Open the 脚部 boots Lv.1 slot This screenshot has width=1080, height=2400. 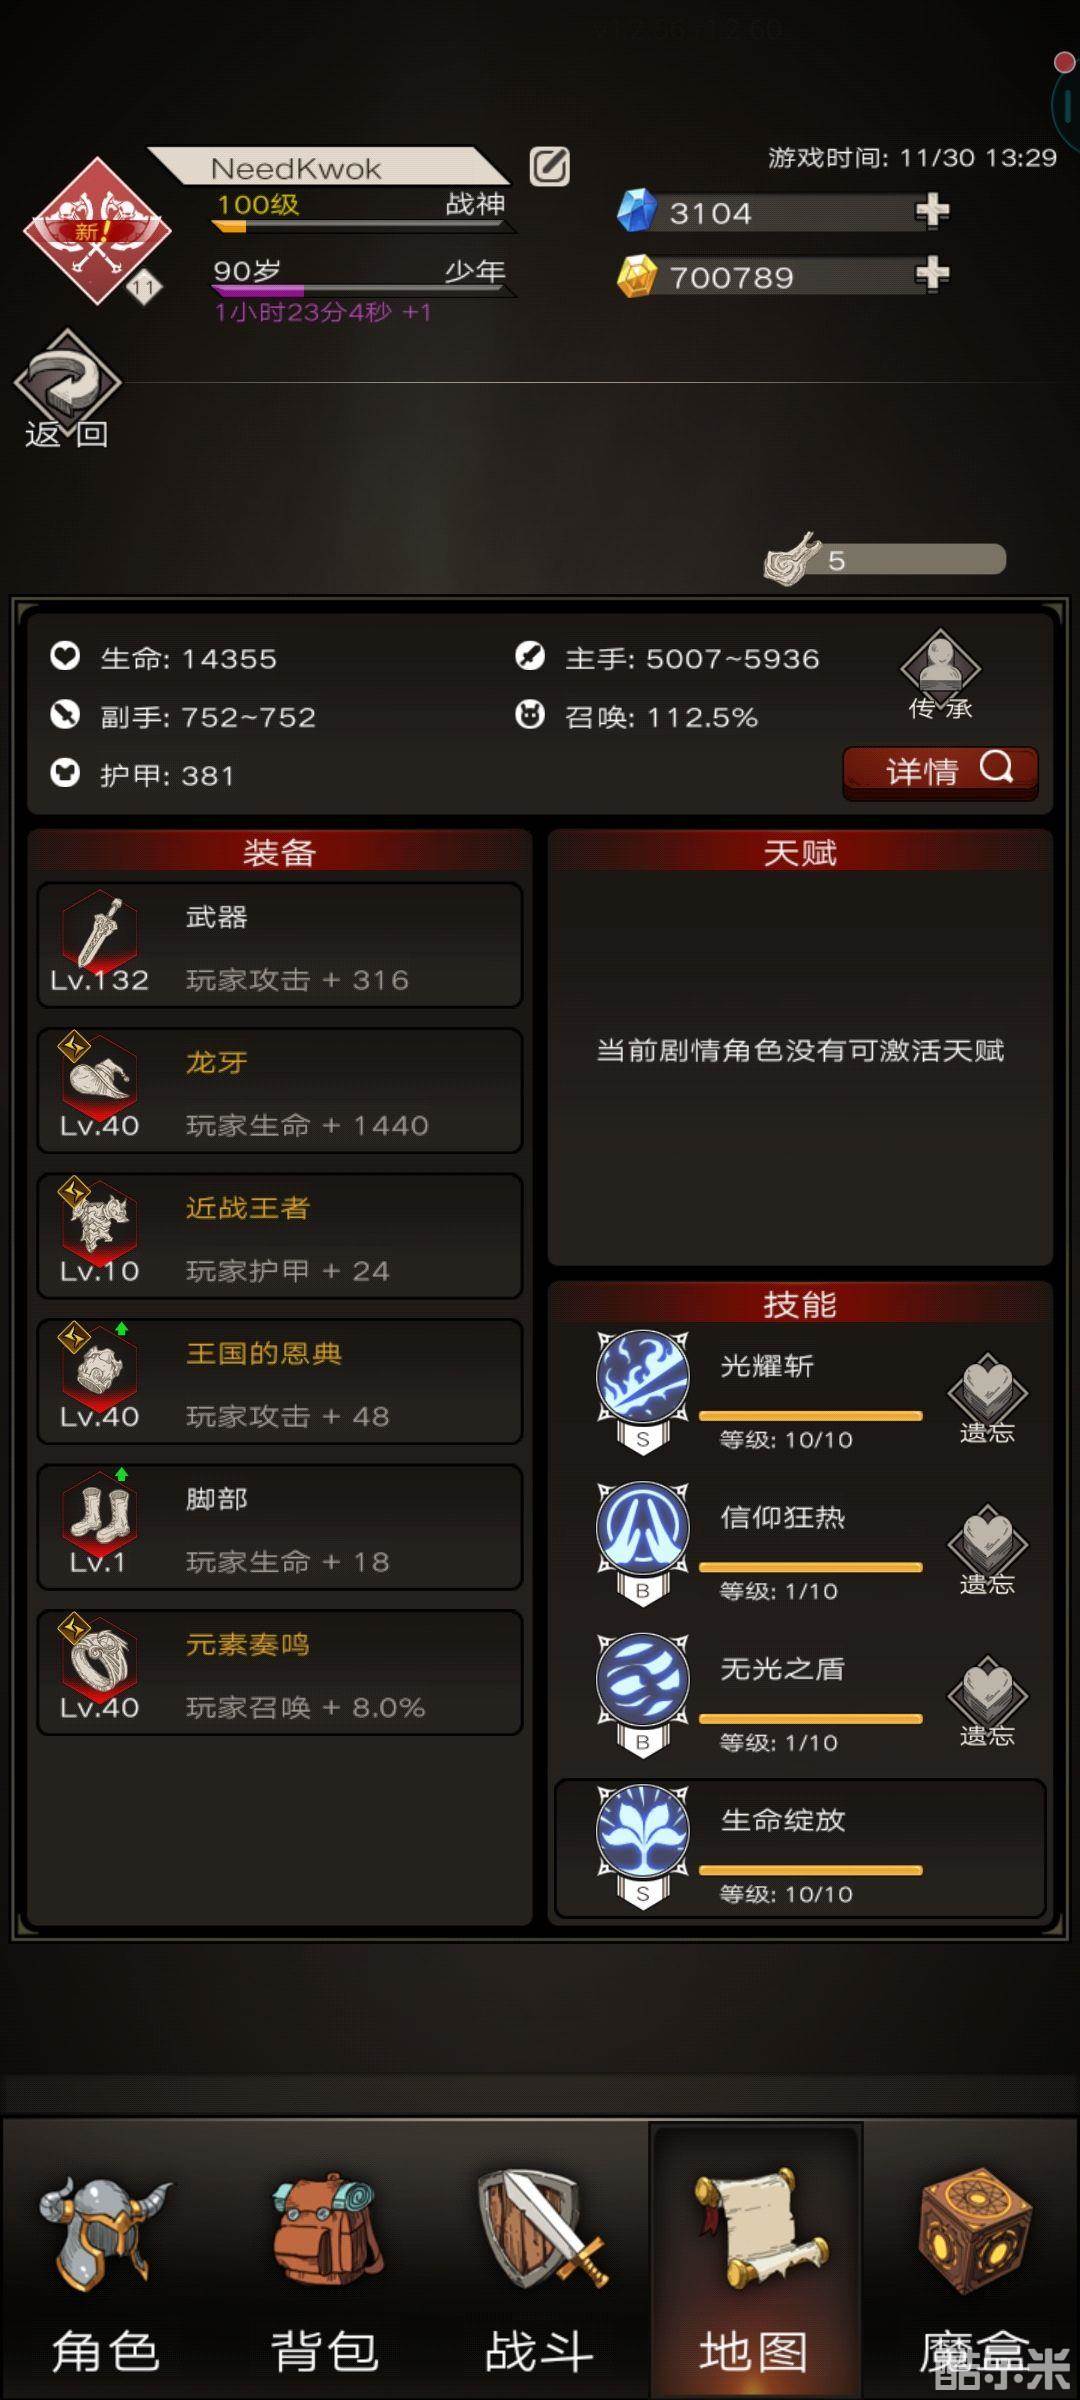[x=280, y=1527]
